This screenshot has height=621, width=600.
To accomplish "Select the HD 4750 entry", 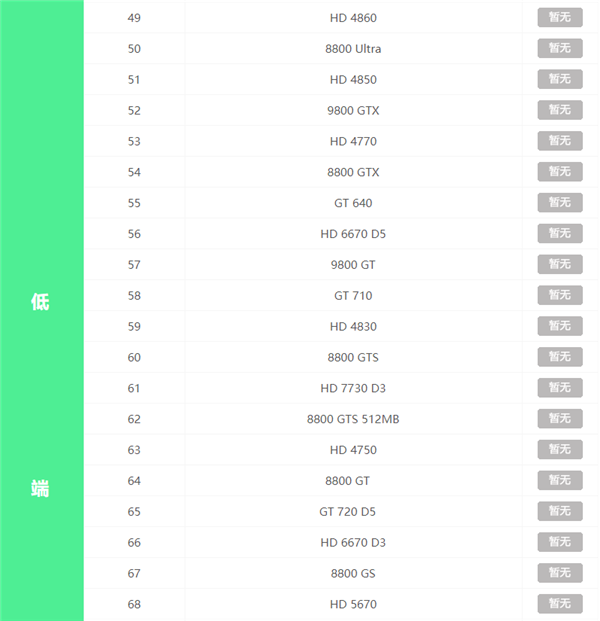I will 353,450.
